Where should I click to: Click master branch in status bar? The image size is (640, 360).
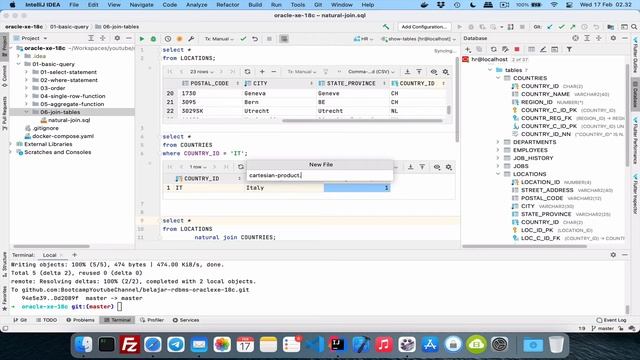(602, 328)
